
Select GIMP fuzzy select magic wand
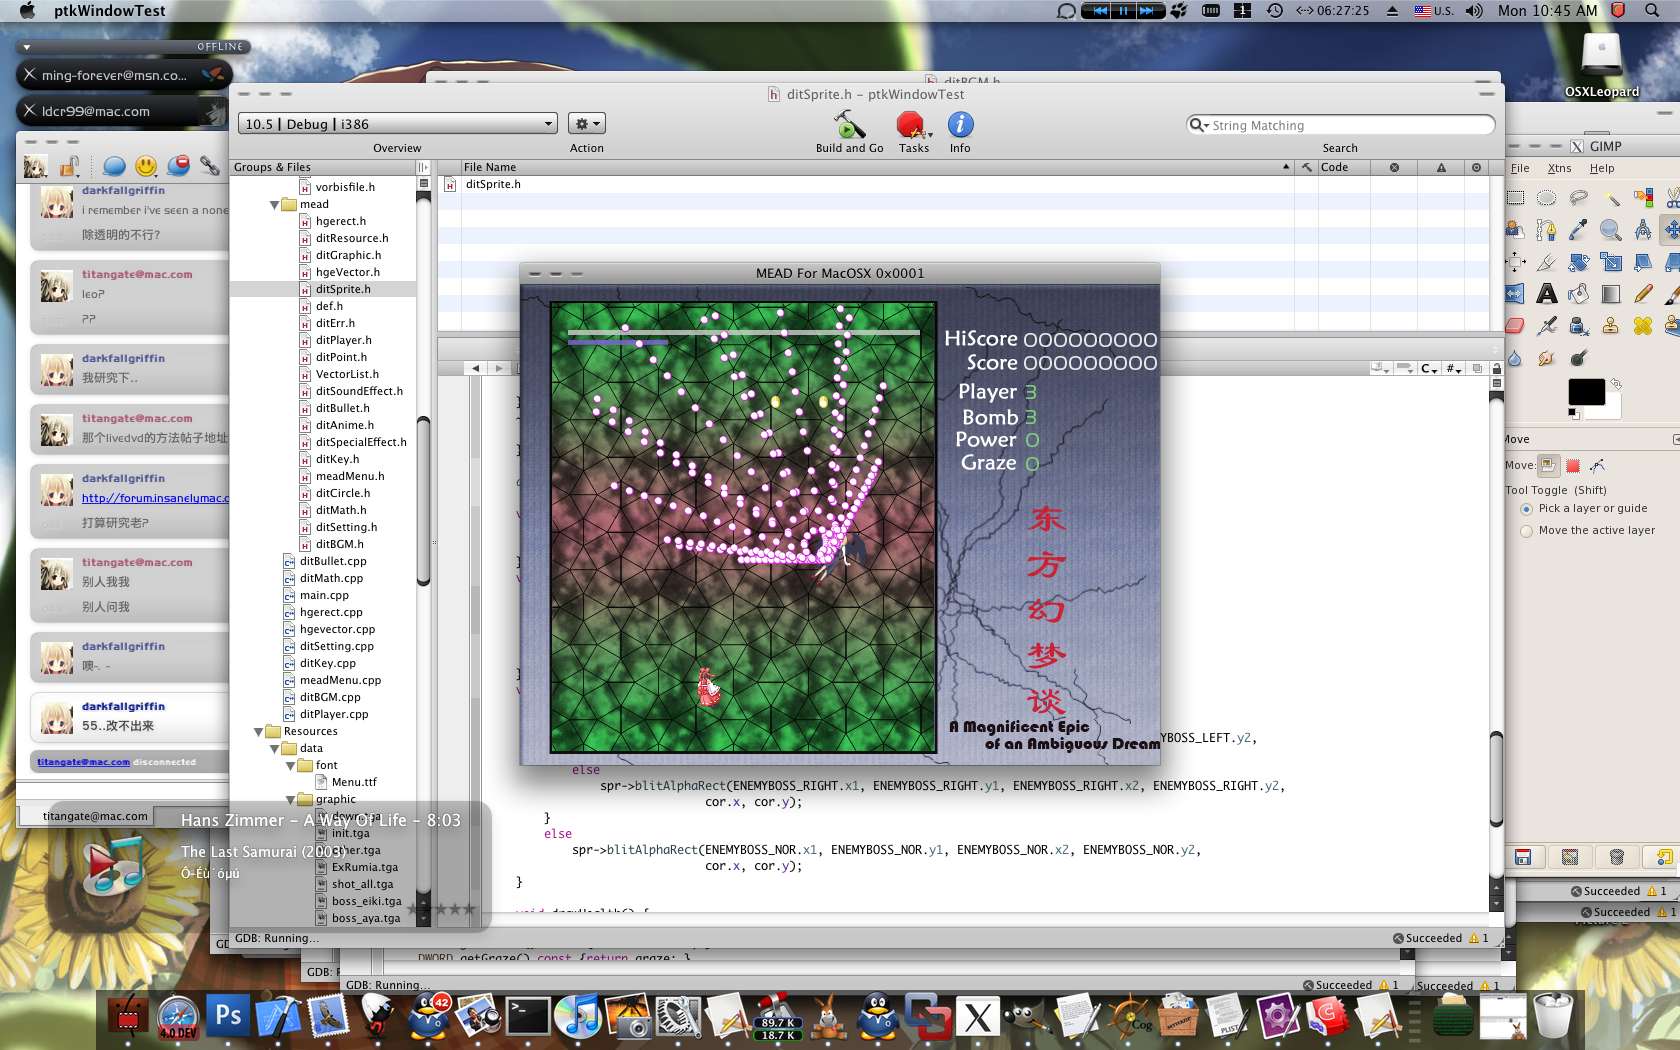[1611, 197]
